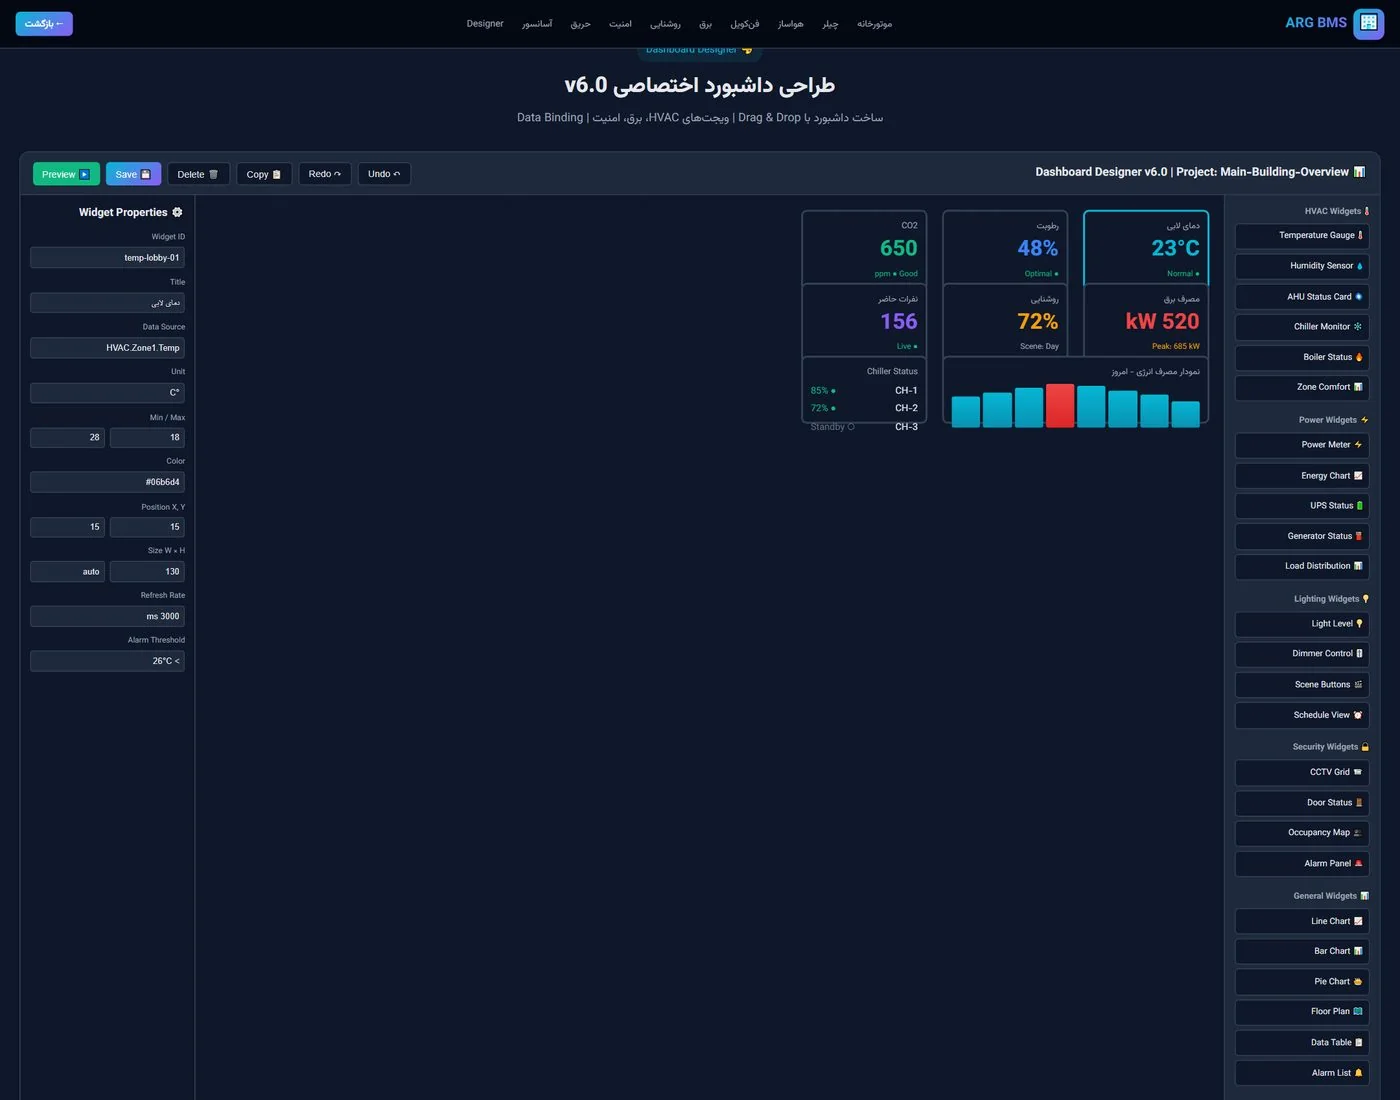Edit the Color field #06b6d4
1400x1100 pixels.
tap(107, 482)
